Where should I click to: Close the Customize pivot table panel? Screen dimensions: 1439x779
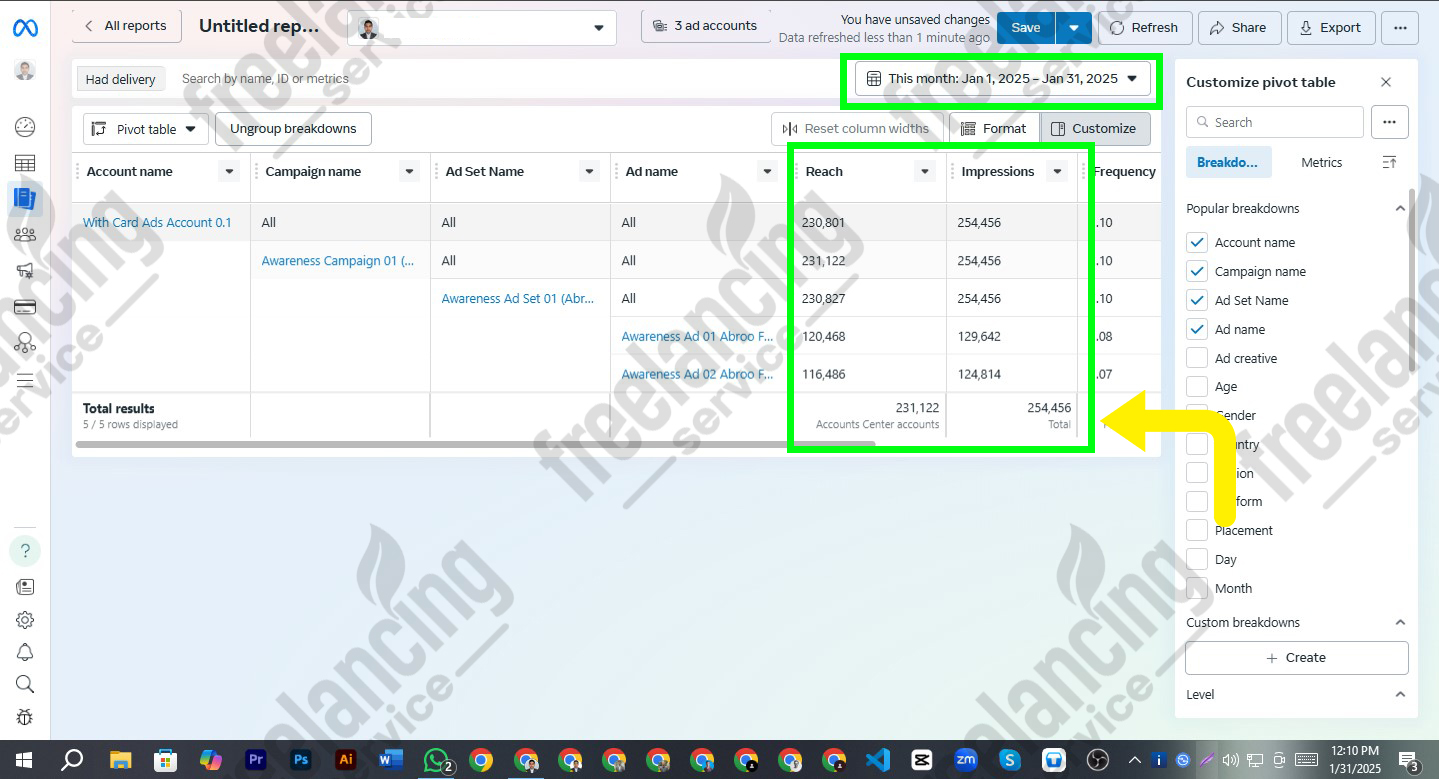[1386, 82]
